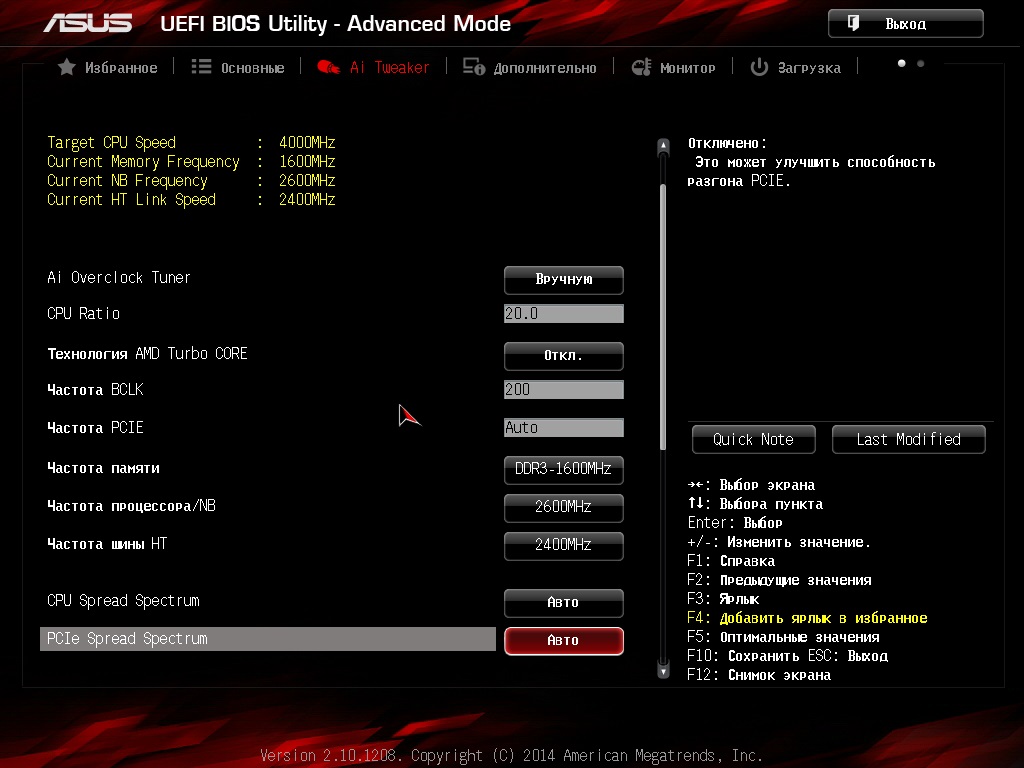
Task: Open the Last Modified list
Action: tap(908, 440)
